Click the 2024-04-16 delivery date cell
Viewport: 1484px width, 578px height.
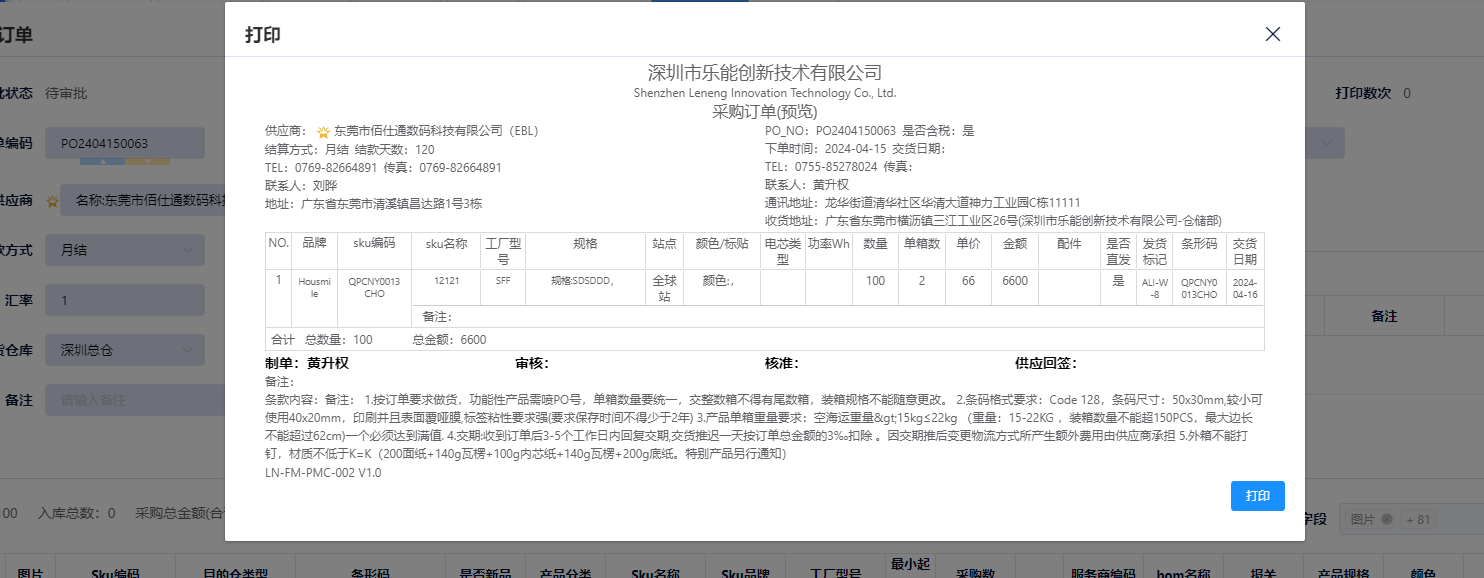[1244, 288]
